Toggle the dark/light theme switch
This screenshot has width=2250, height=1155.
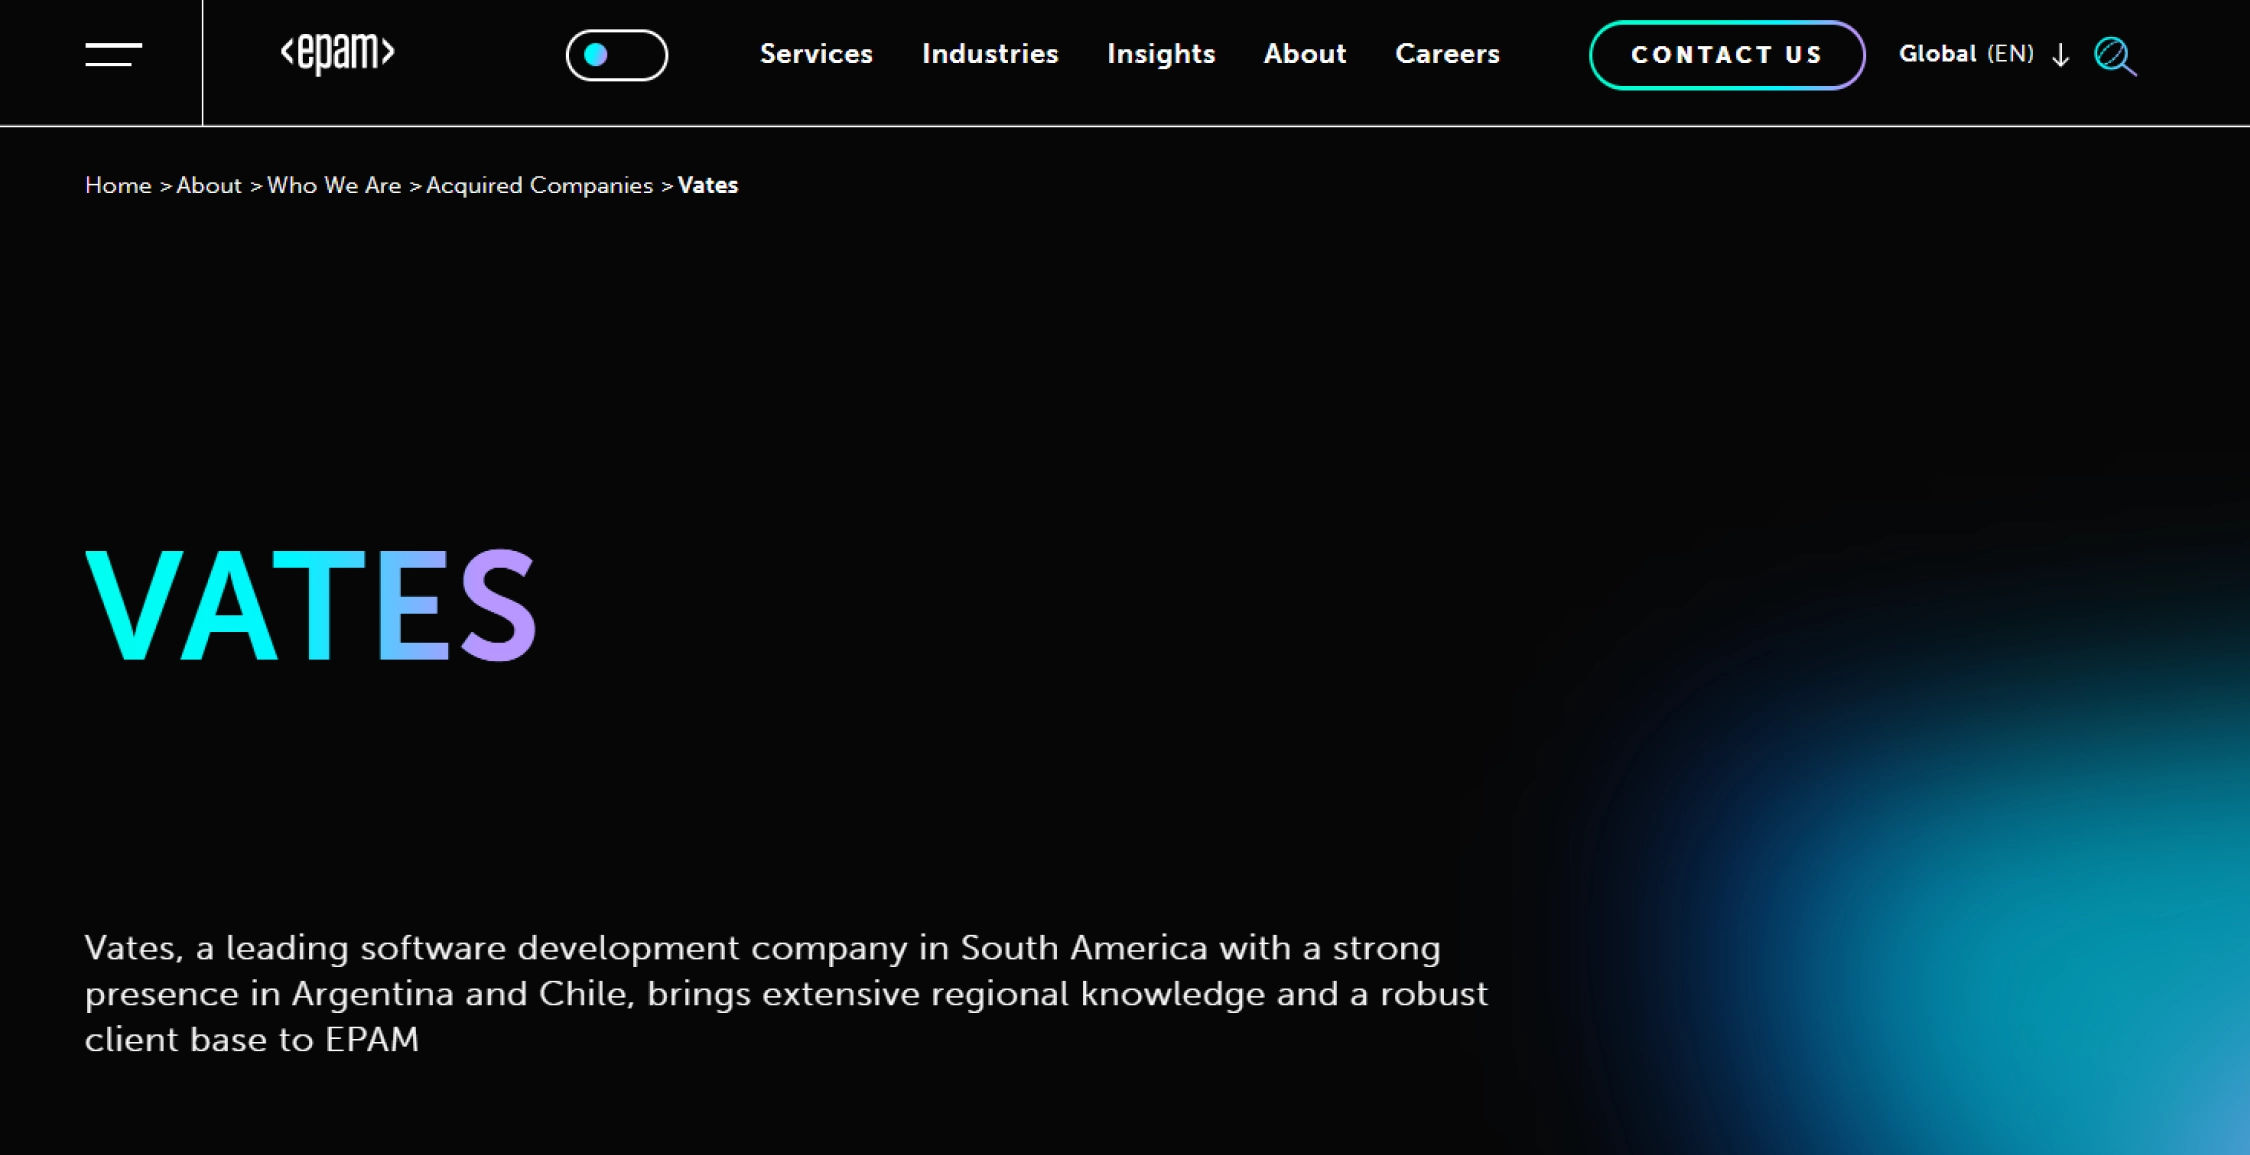617,55
